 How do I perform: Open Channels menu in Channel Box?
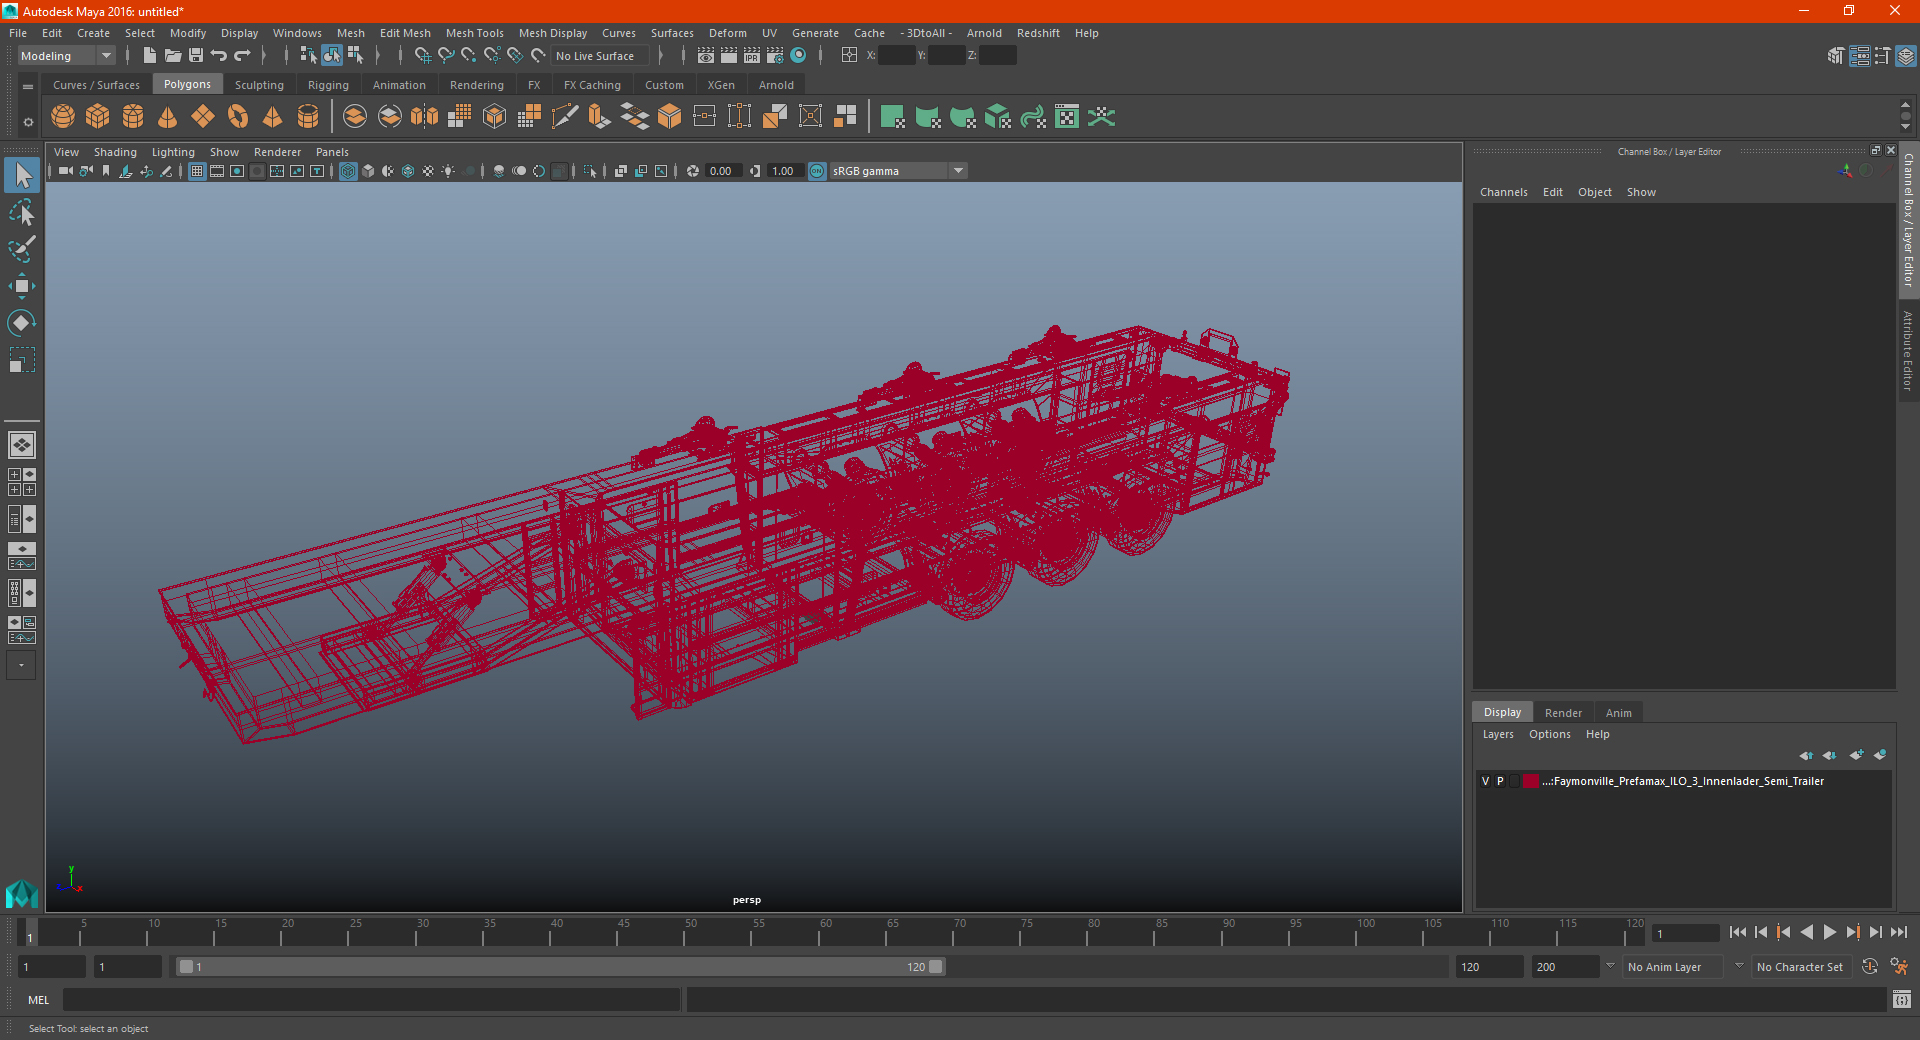(1503, 192)
